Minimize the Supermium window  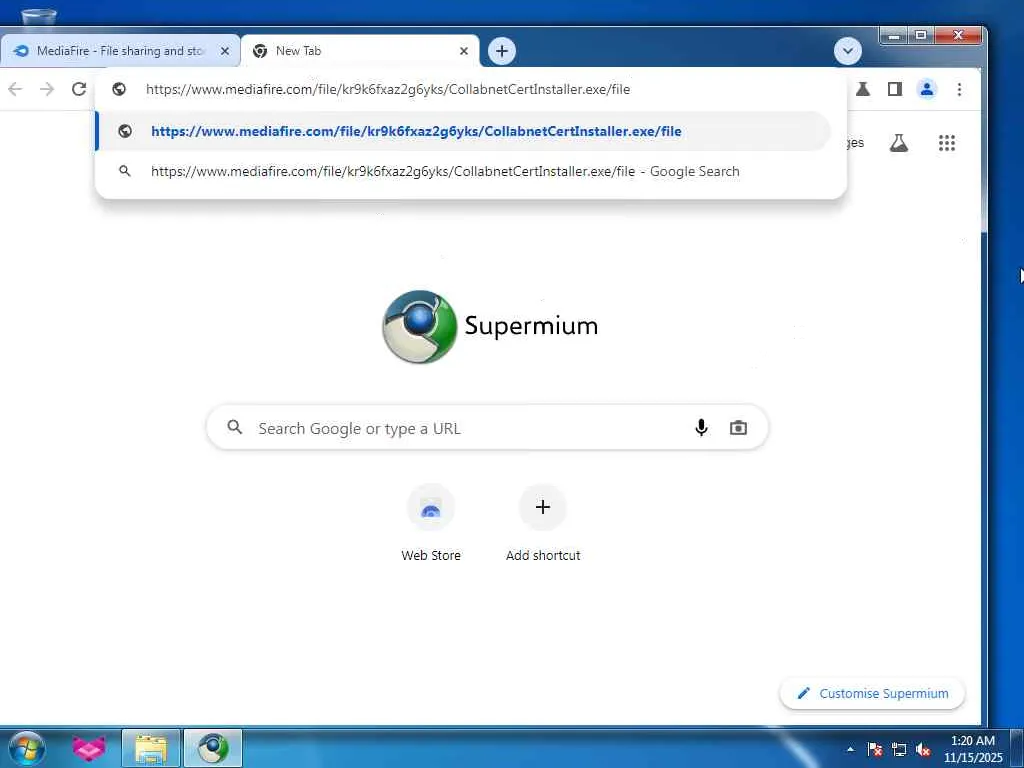(x=895, y=35)
